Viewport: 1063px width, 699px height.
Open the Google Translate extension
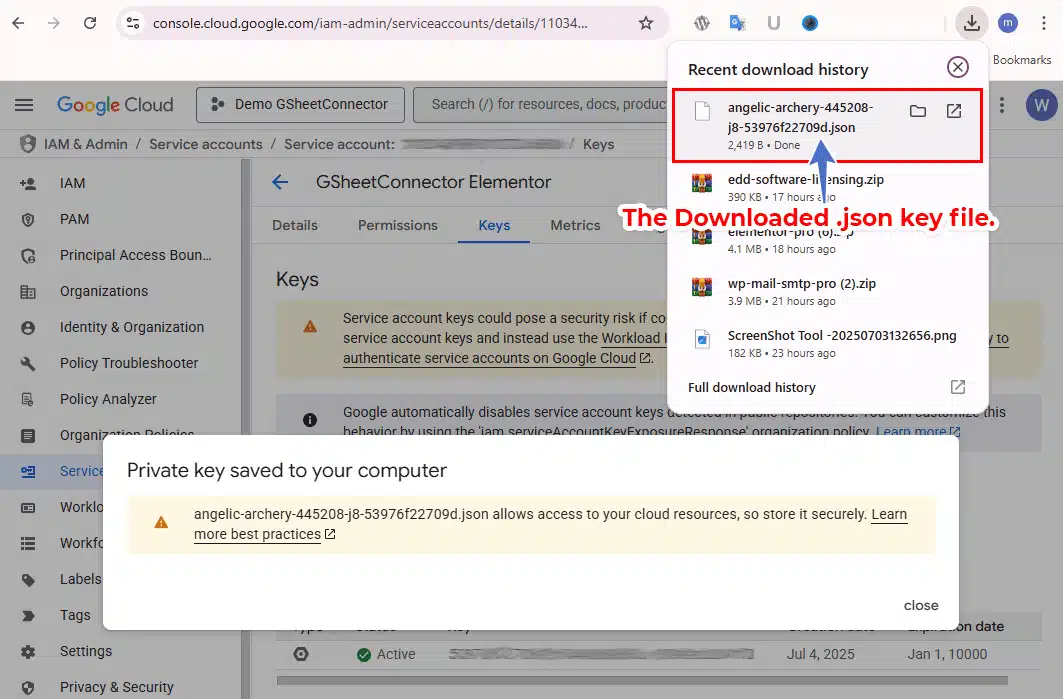[x=738, y=23]
